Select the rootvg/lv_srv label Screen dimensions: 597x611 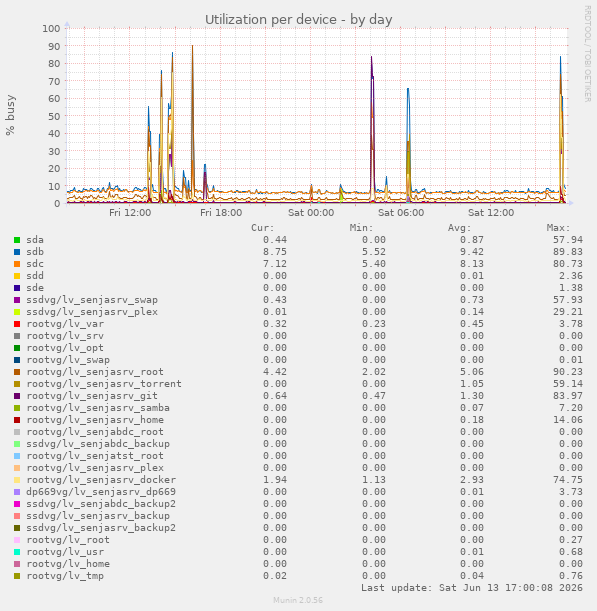point(65,336)
